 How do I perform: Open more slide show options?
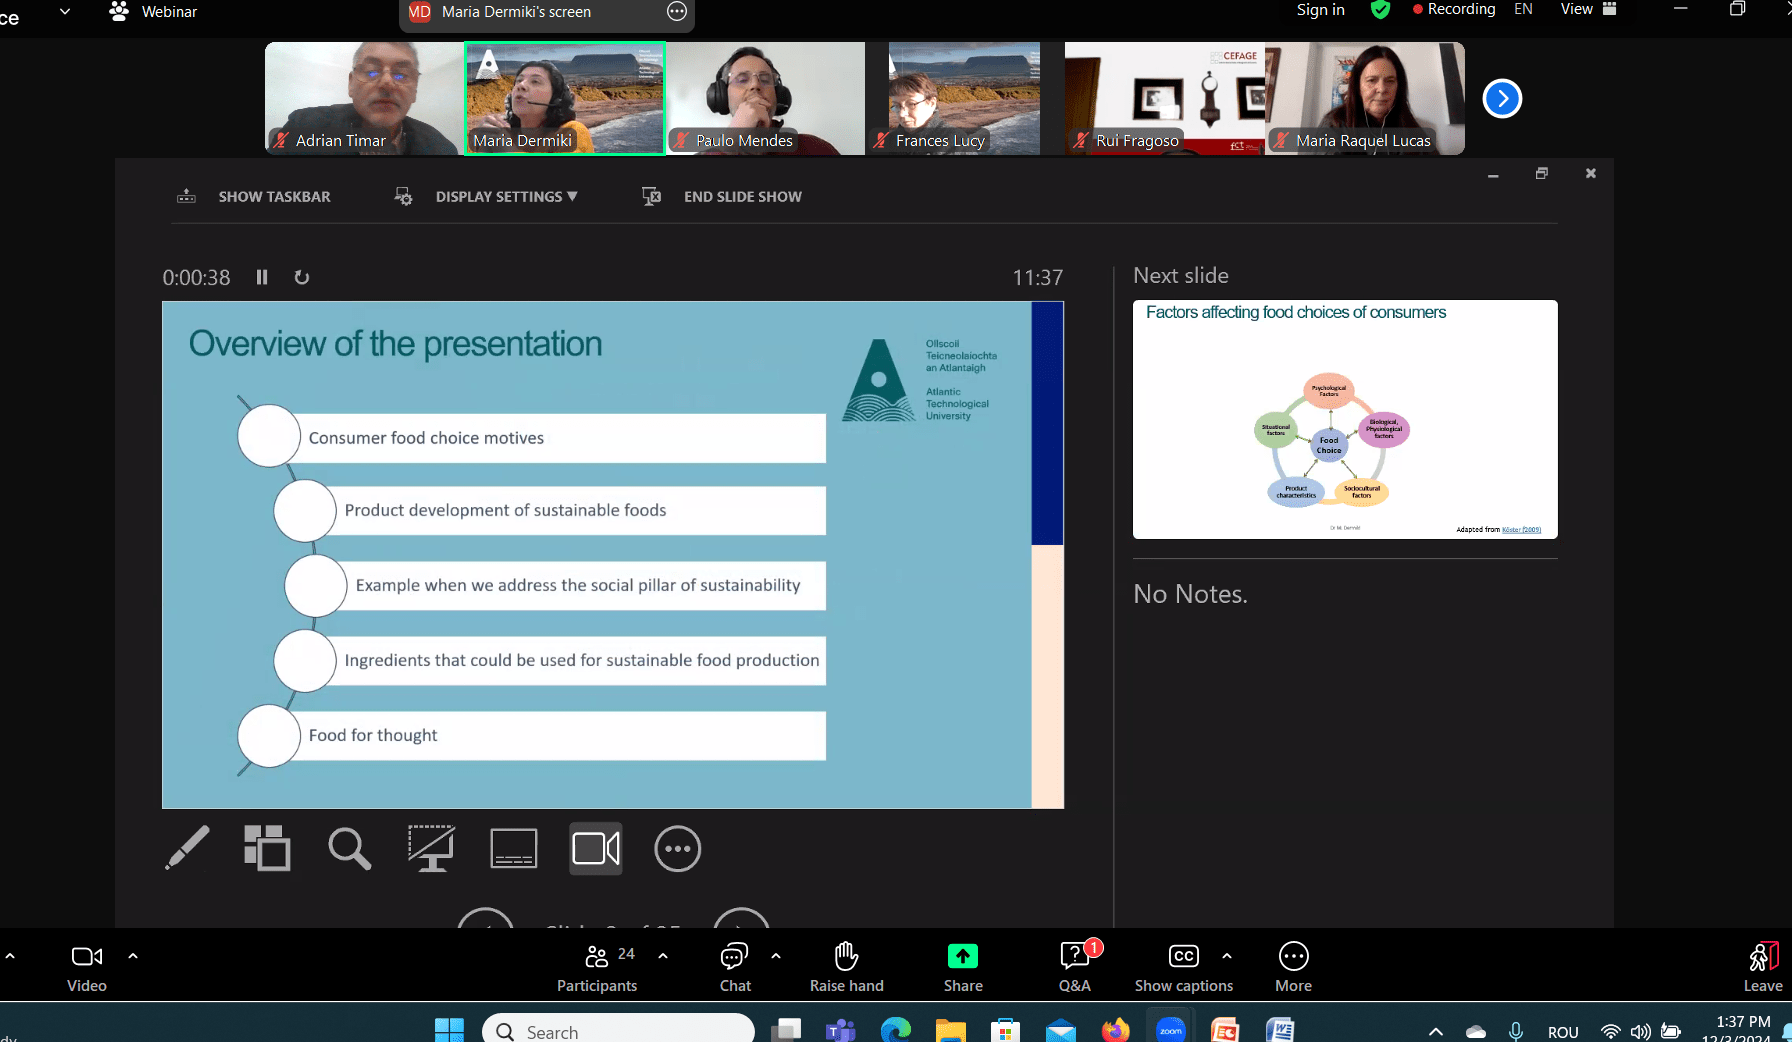pyautogui.click(x=677, y=848)
